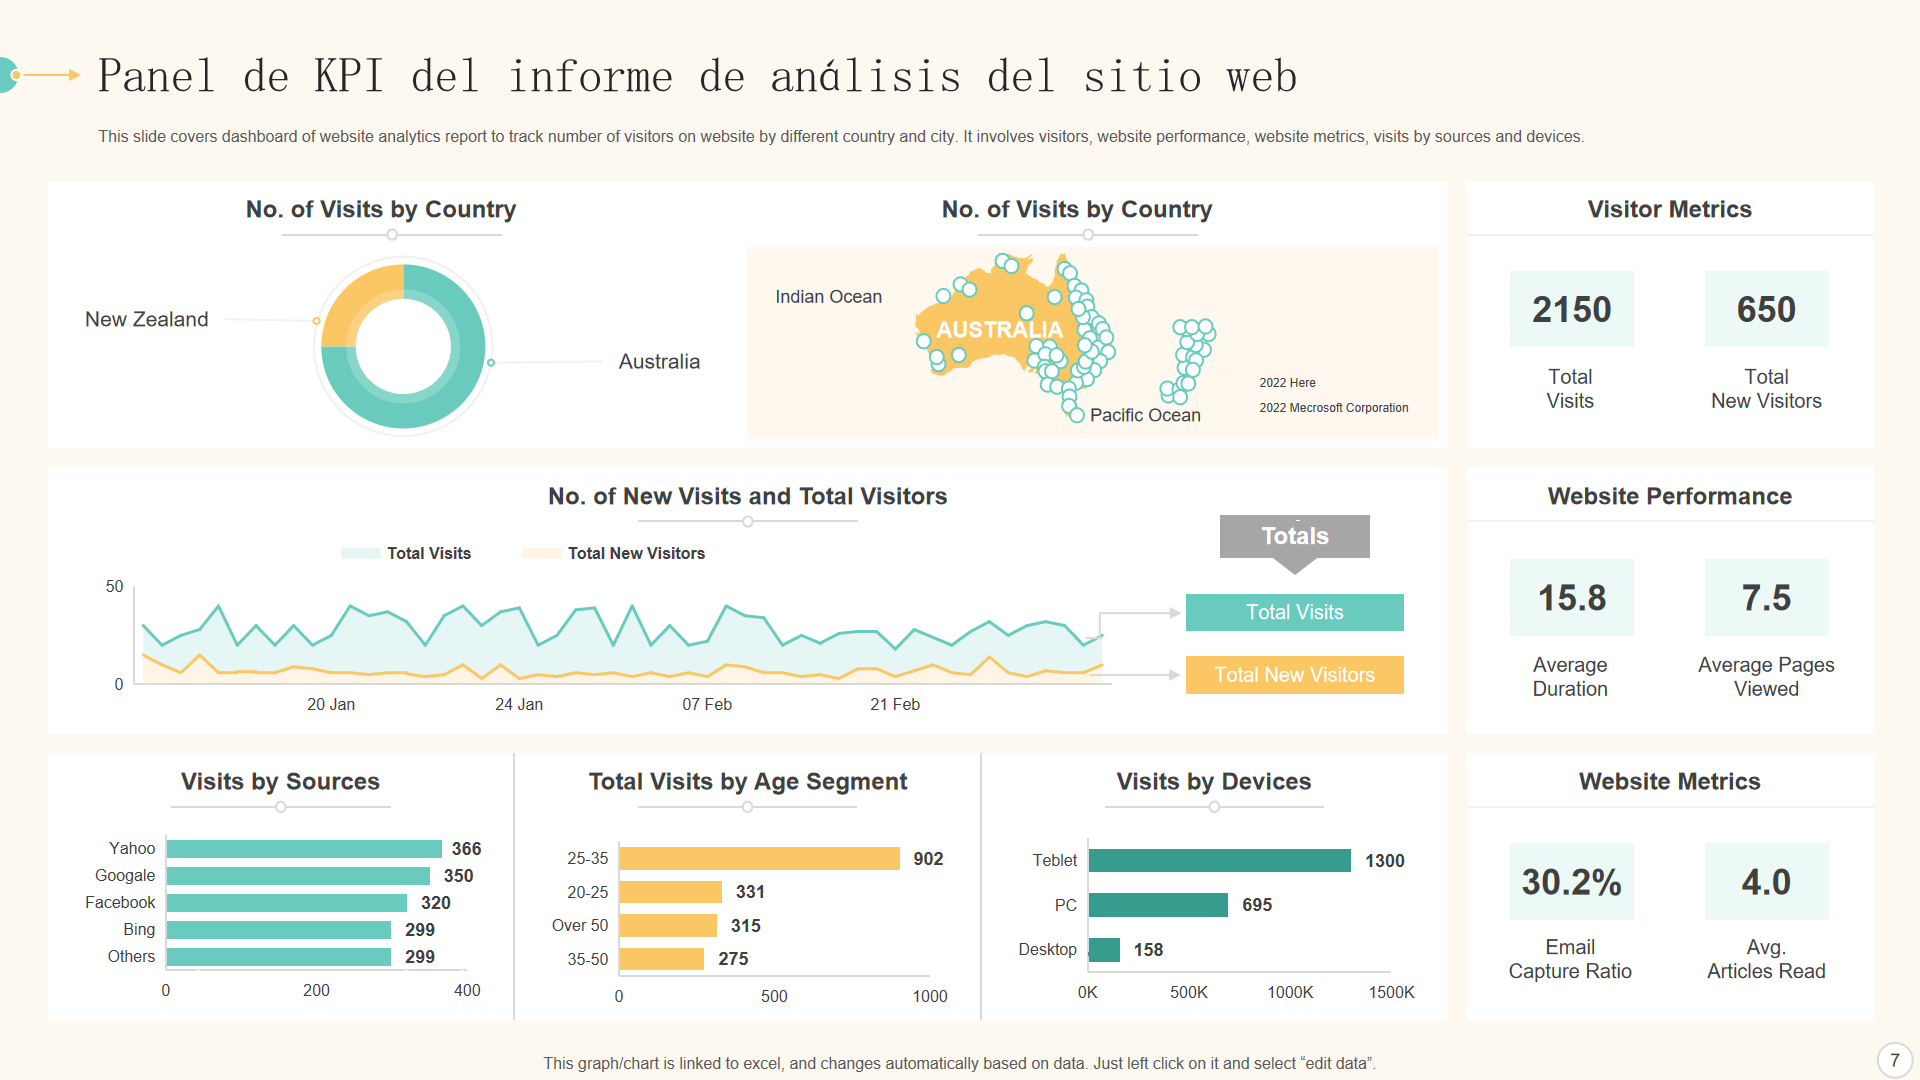The height and width of the screenshot is (1080, 1920).
Task: Select the orange Total New Visitors button
Action: click(x=1294, y=675)
